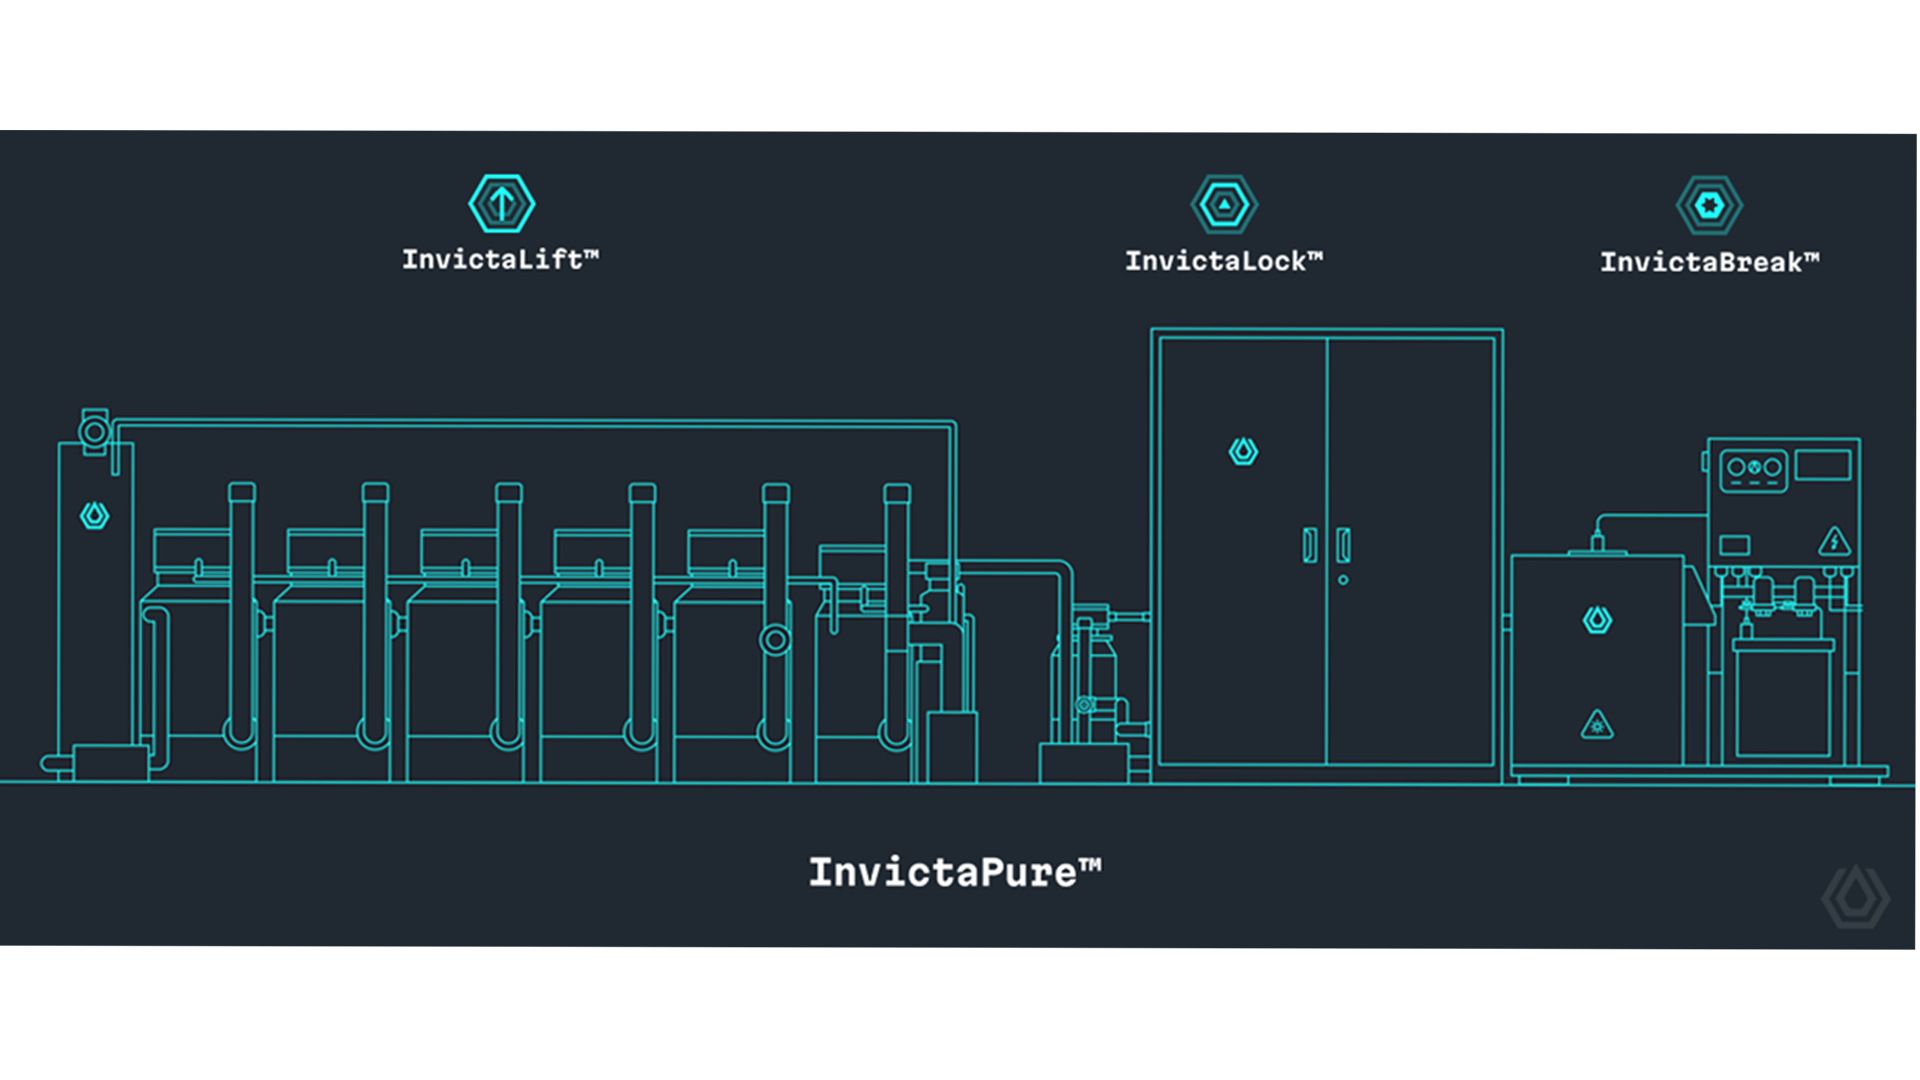Click the droplet logo on the cabinet door
Screen dimensions: 1920x1080
pos(1243,451)
